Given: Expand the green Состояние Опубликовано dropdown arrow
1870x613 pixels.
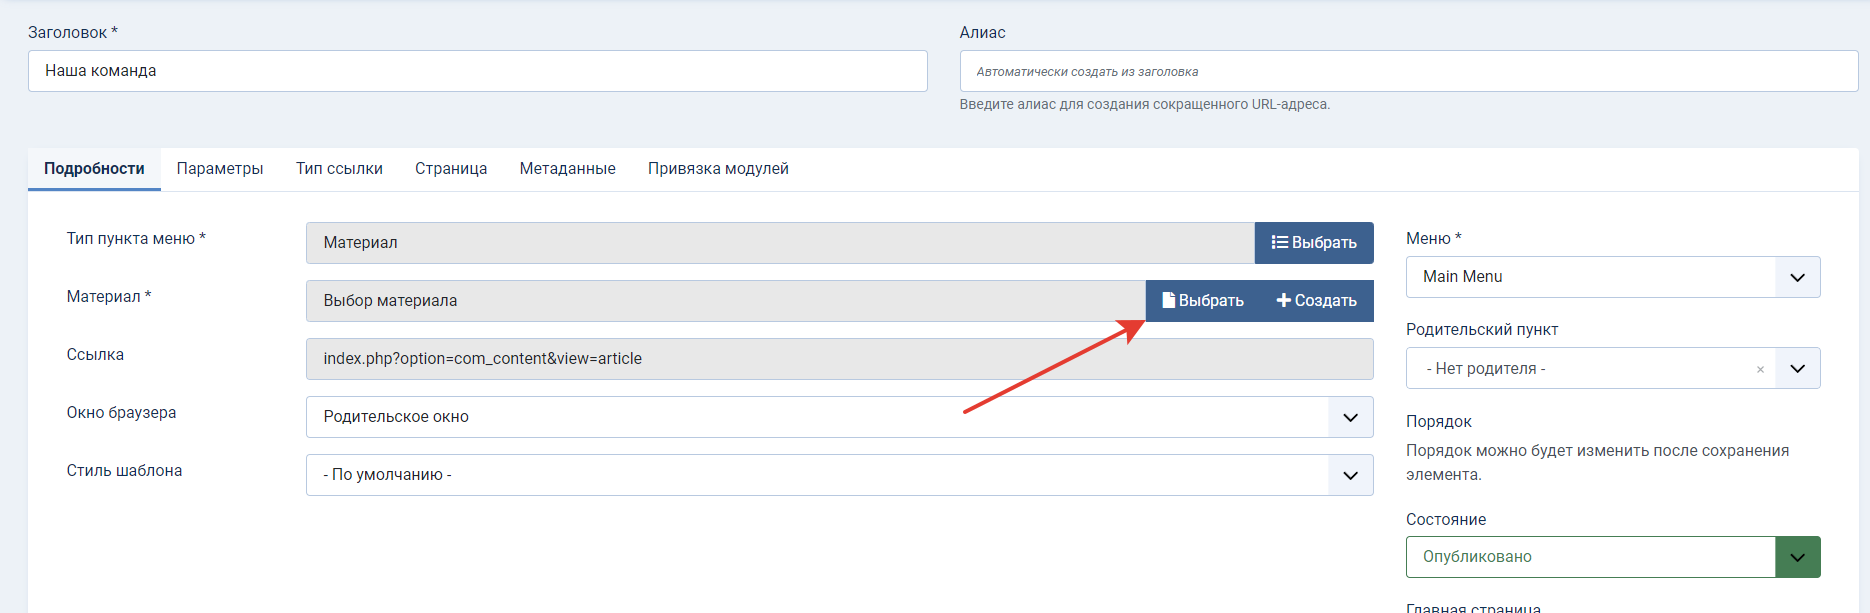Looking at the screenshot, I should point(1797,557).
